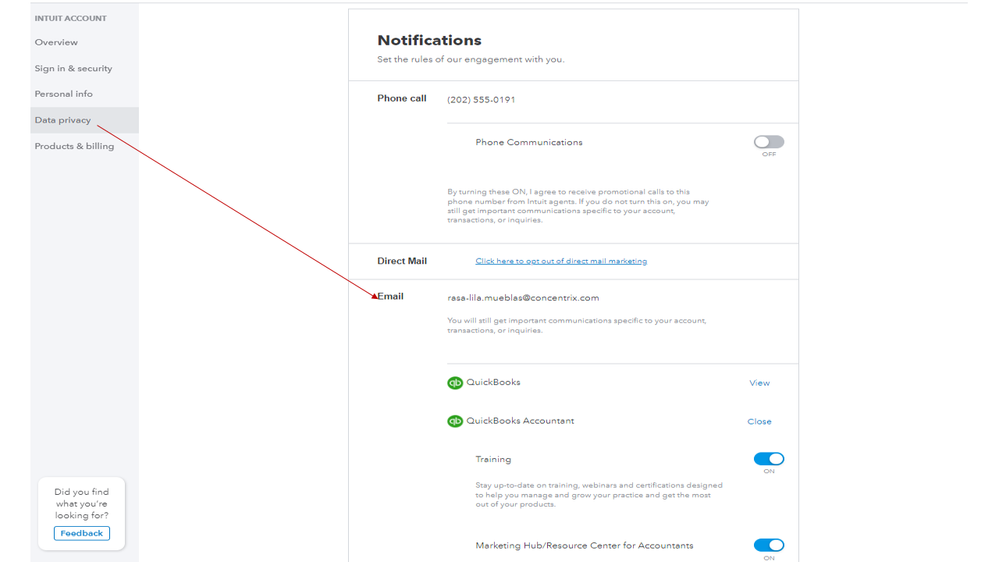Click the QuickBooks logo icon
The image size is (999, 562).
(x=455, y=383)
